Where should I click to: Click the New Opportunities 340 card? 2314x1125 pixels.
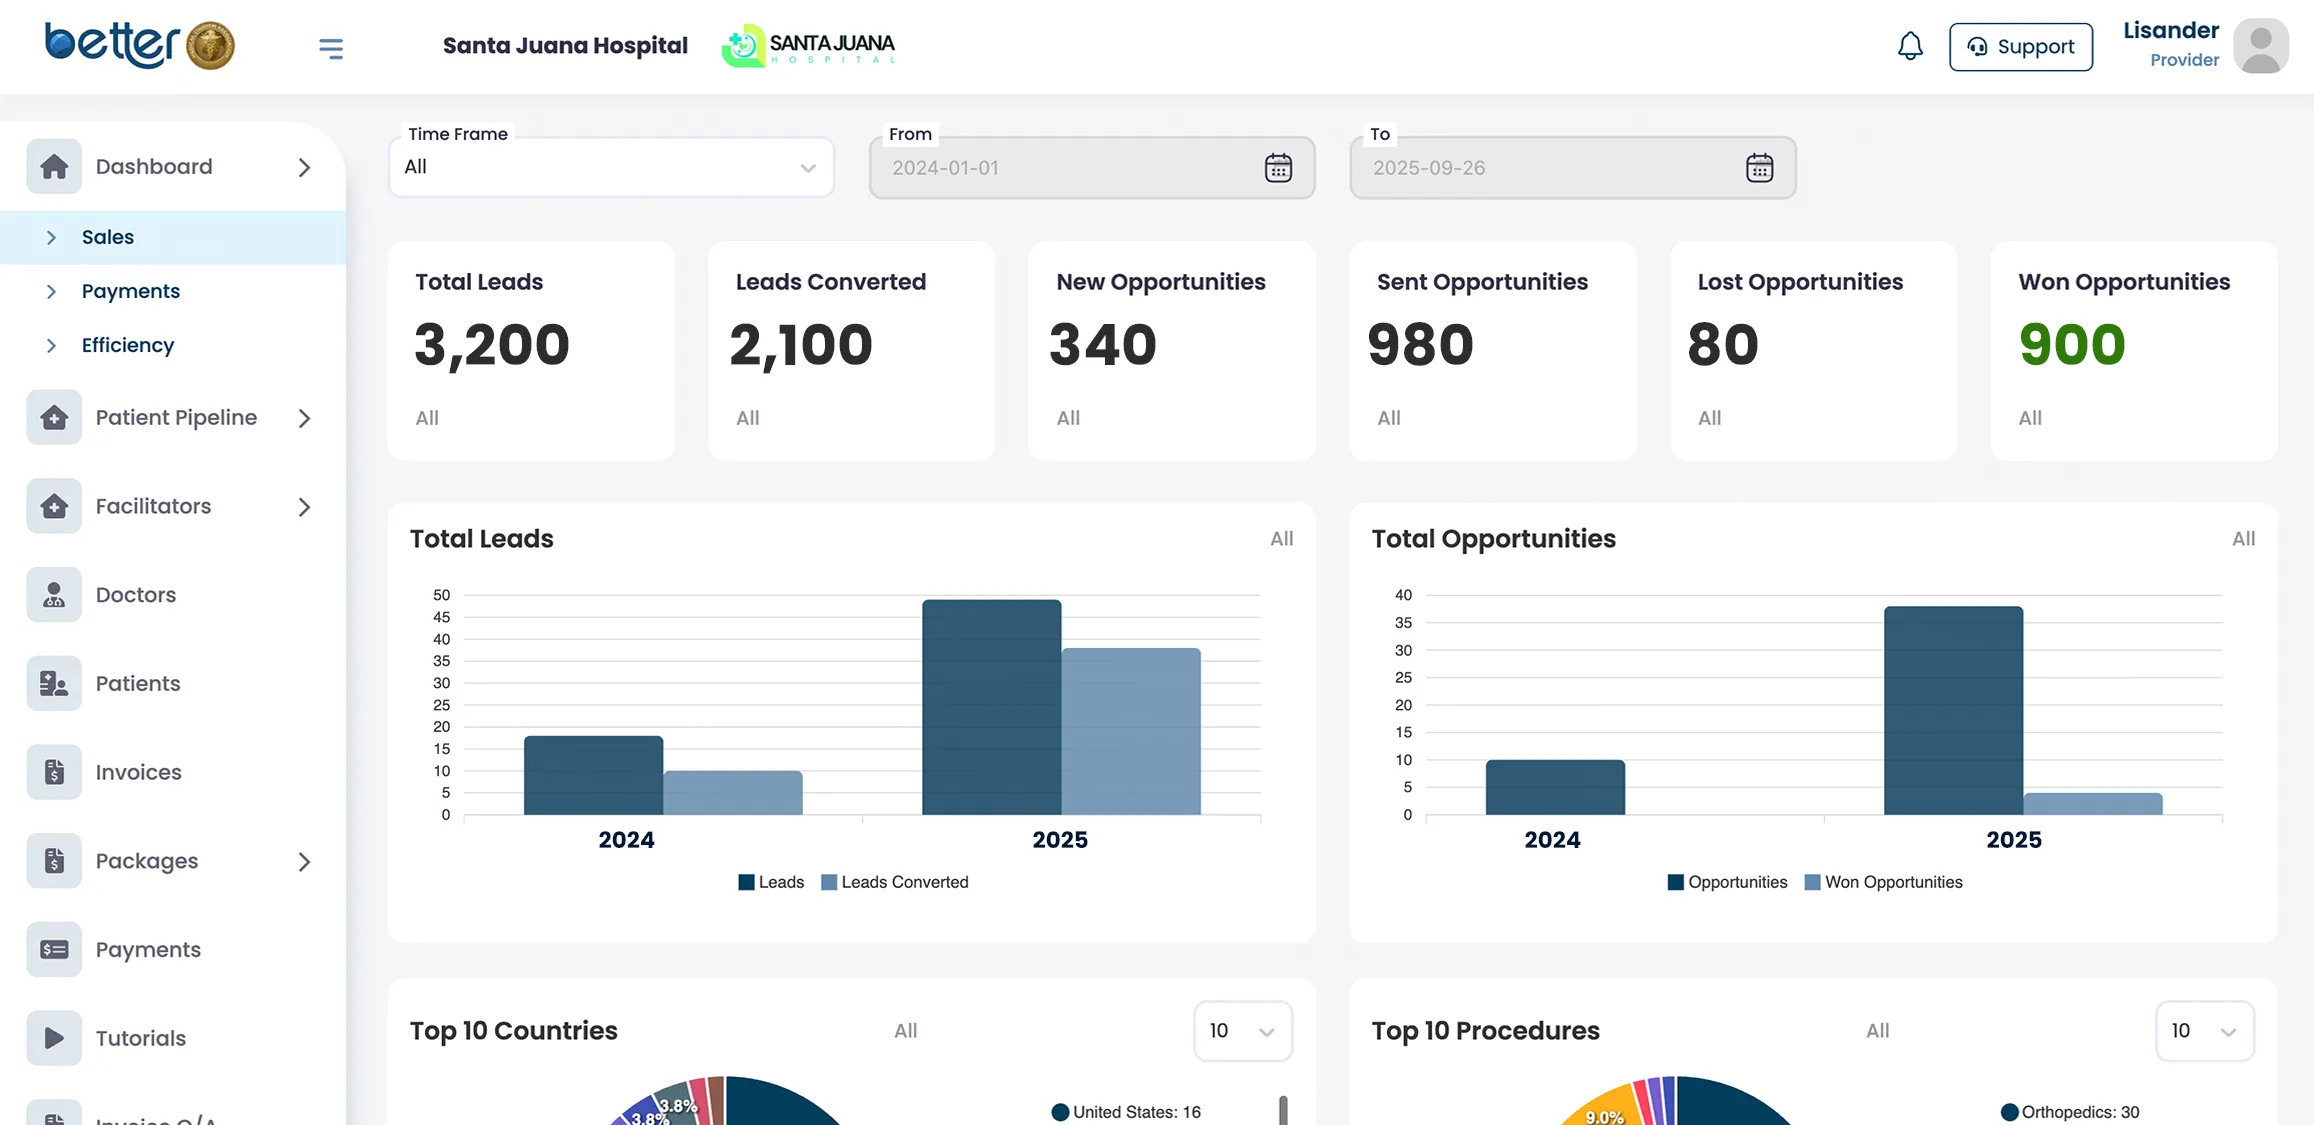[1172, 350]
